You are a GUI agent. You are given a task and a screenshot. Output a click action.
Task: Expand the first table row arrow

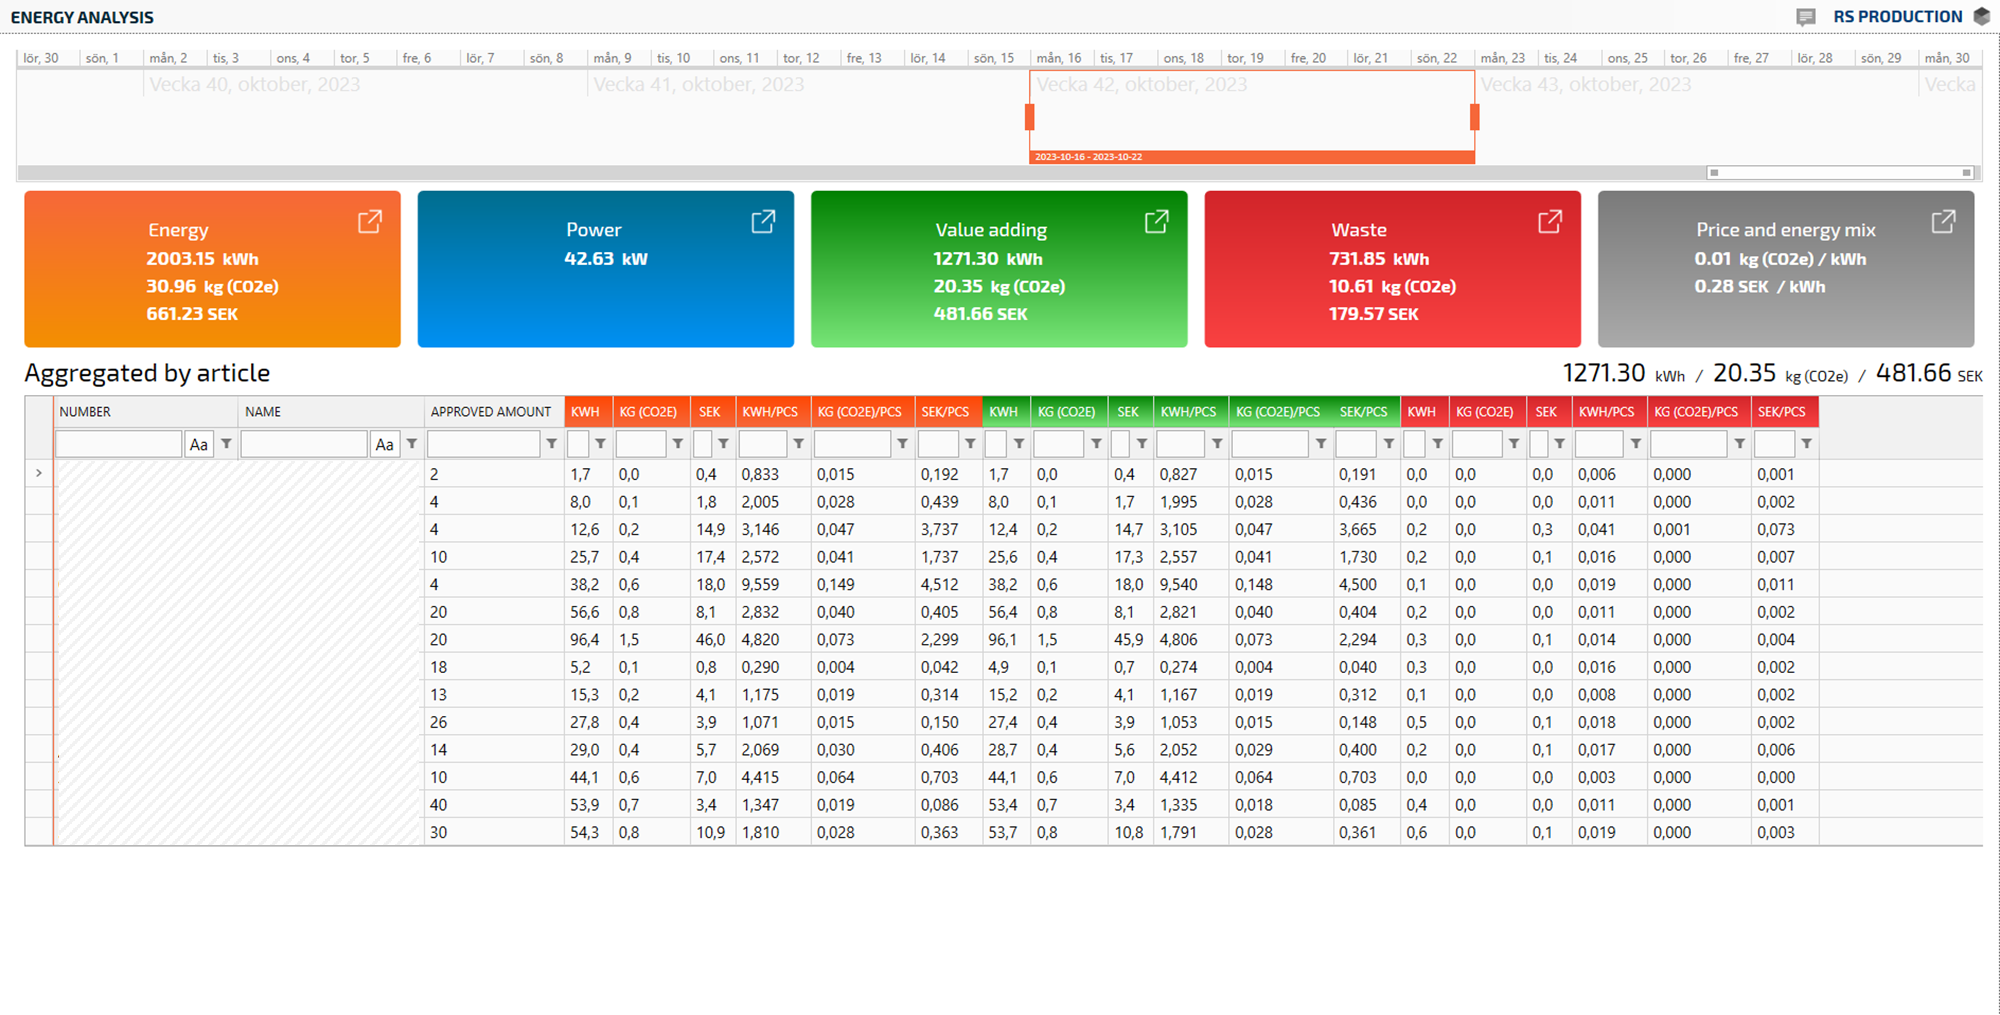click(x=39, y=473)
